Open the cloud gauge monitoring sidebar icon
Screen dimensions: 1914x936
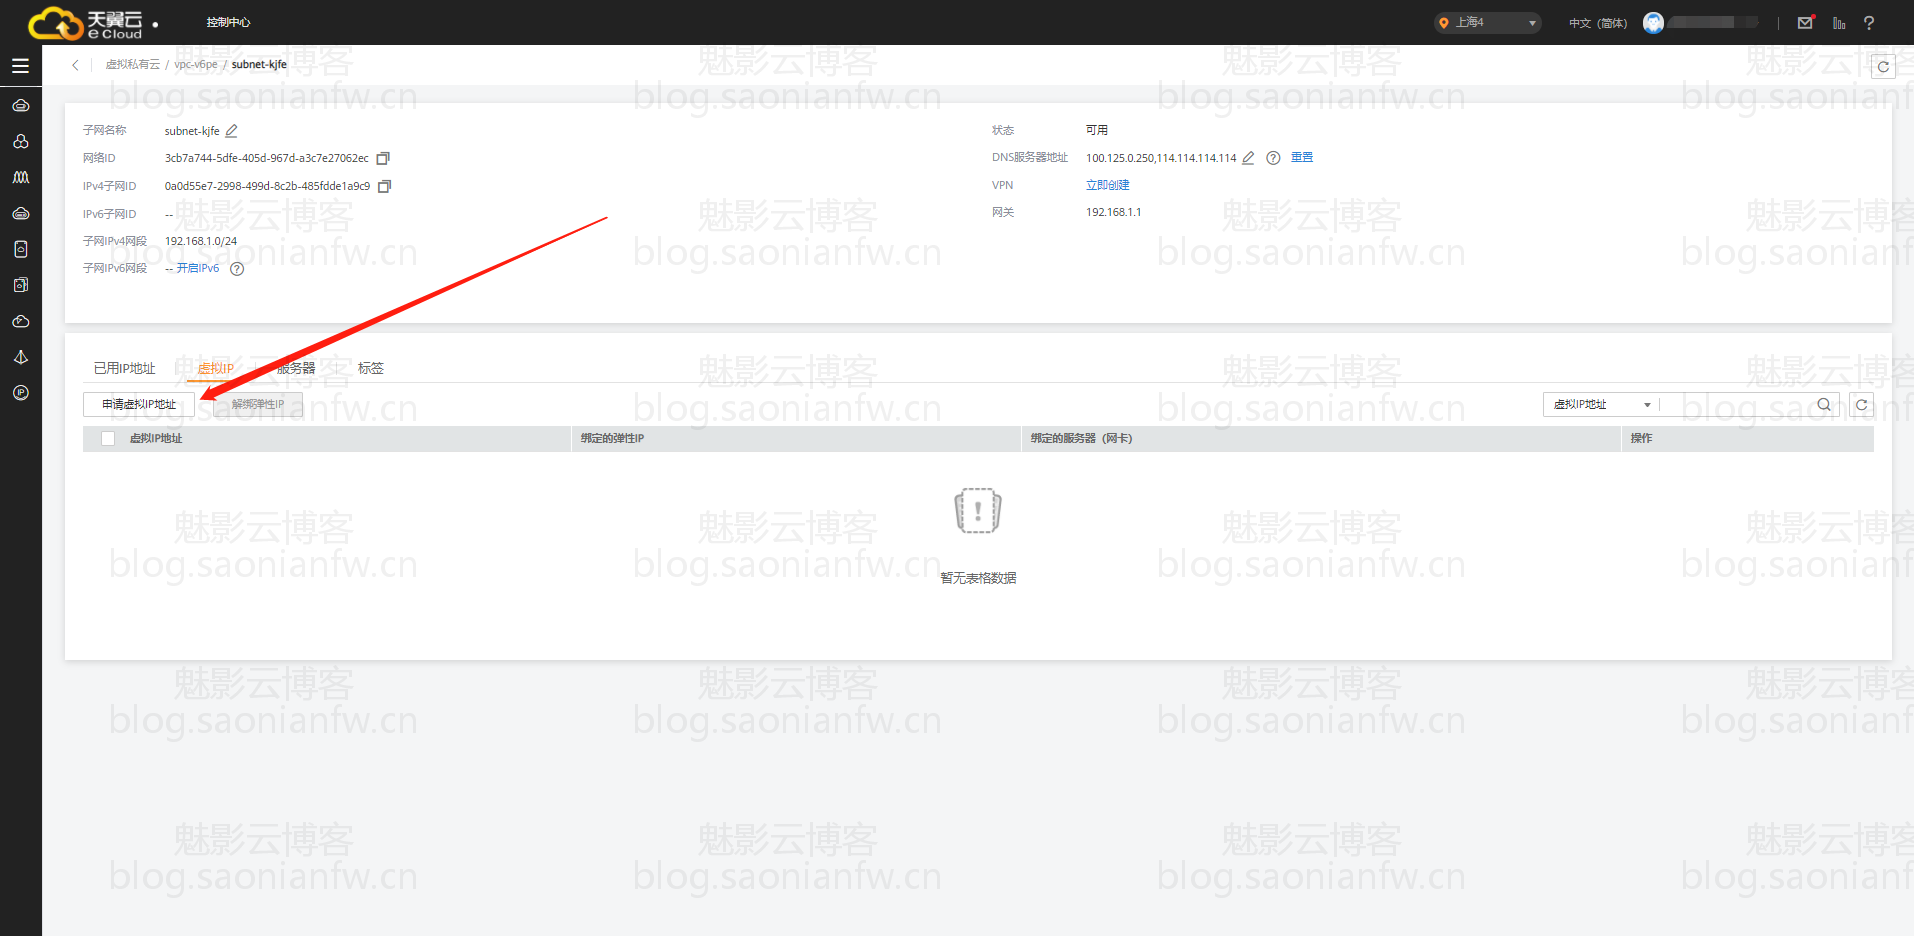[20, 321]
